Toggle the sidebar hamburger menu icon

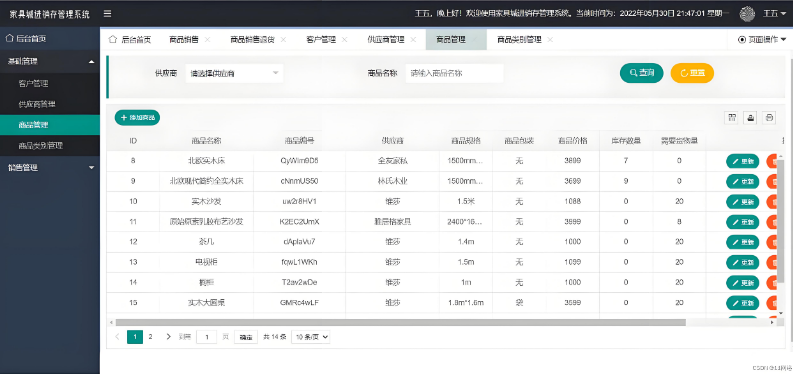(x=107, y=14)
